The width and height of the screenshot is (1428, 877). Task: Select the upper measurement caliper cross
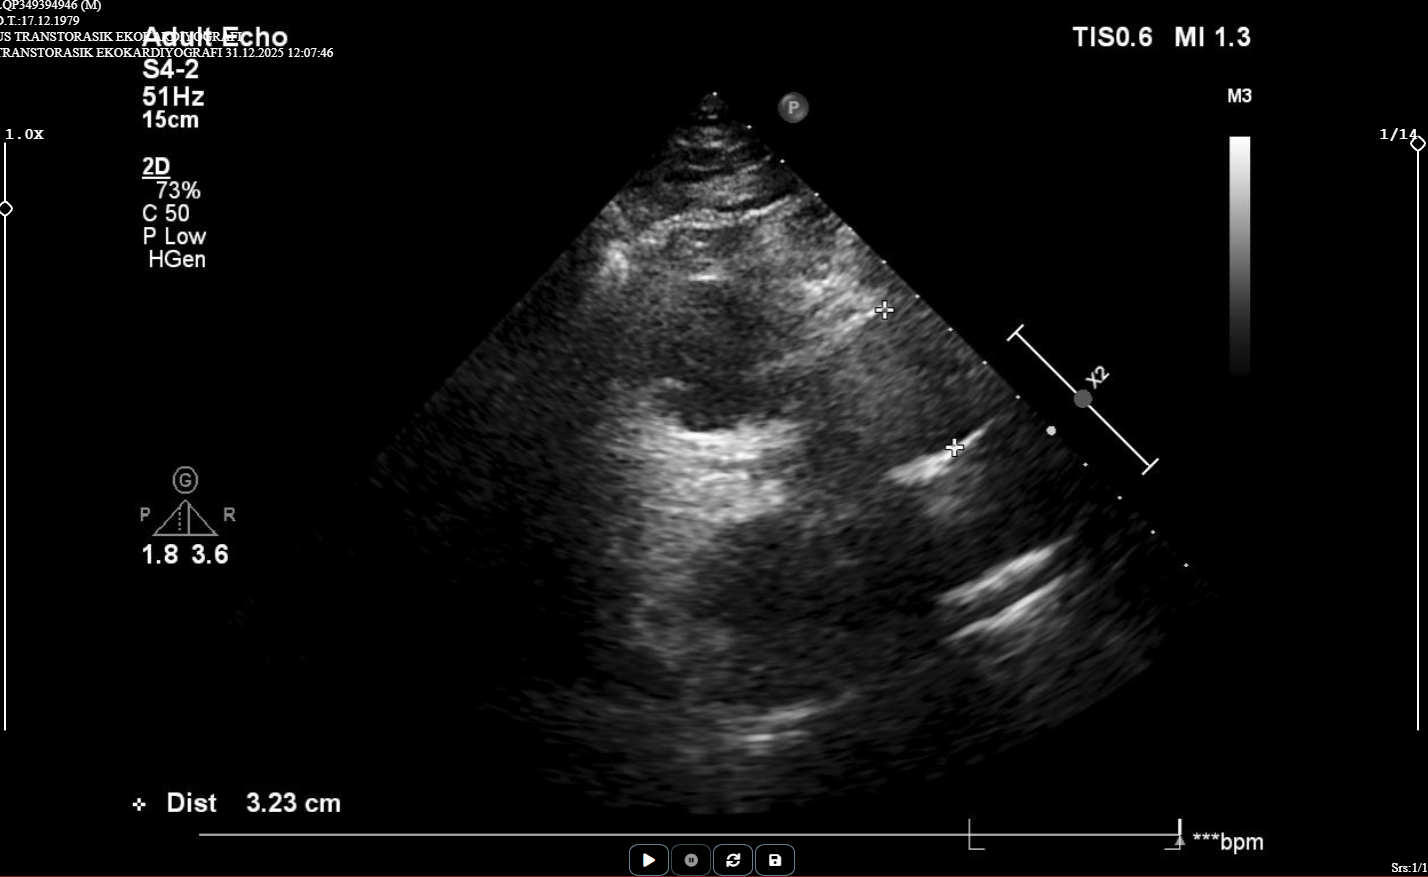(x=884, y=310)
